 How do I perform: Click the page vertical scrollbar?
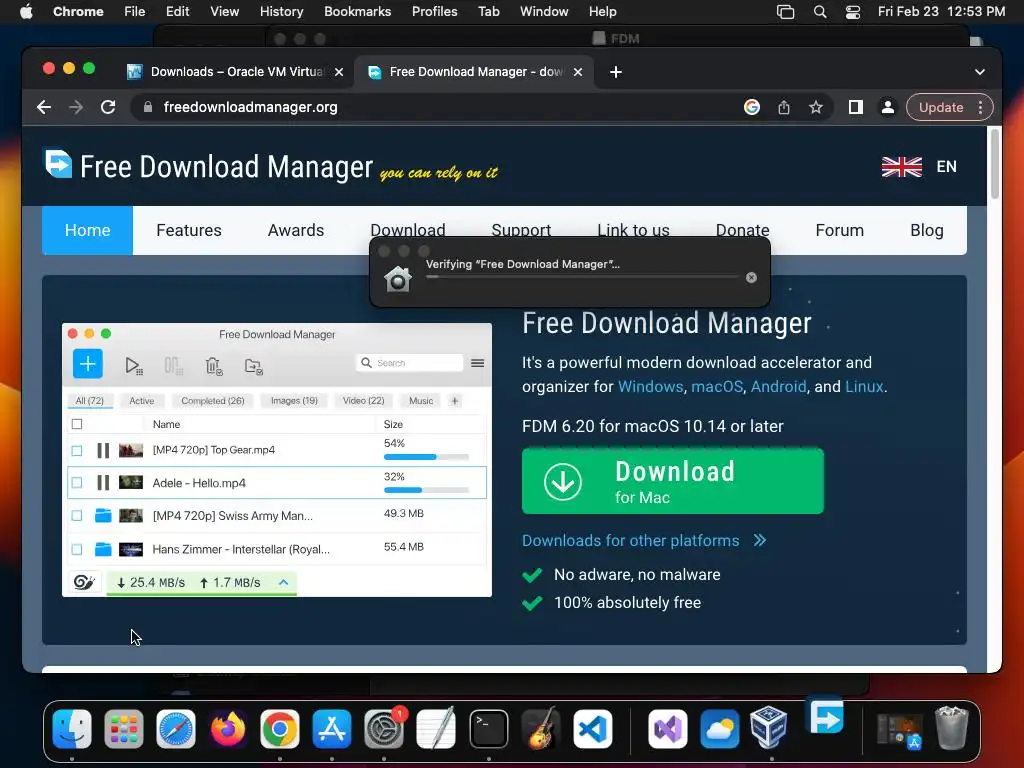click(x=995, y=163)
